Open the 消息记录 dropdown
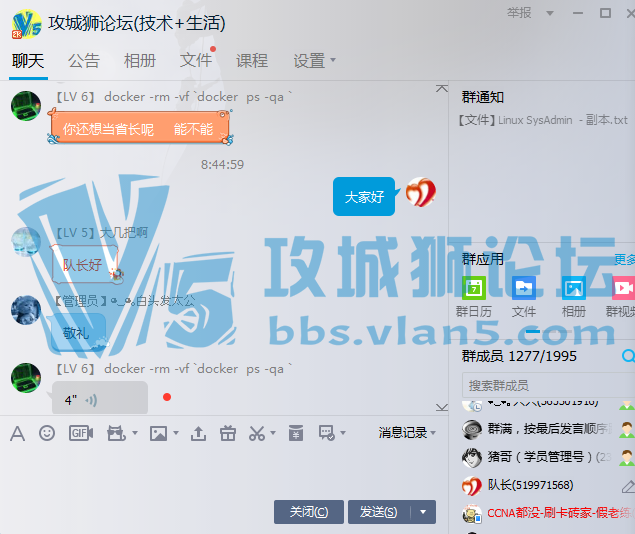 (407, 433)
